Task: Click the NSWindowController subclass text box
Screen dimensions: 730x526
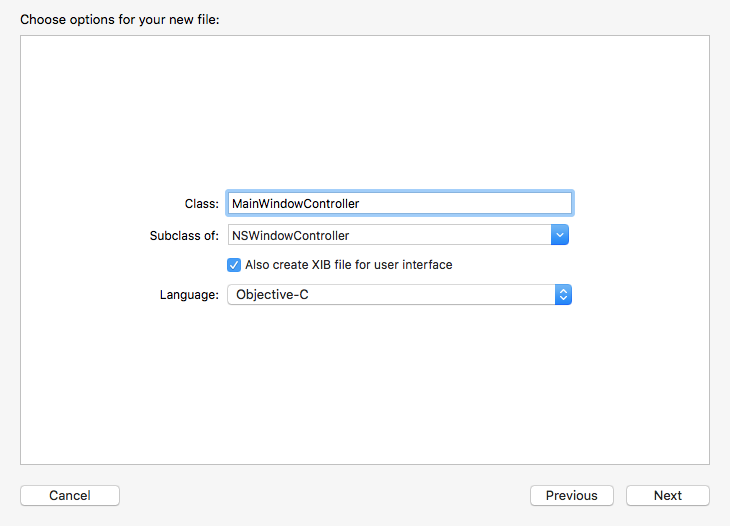Action: point(389,235)
